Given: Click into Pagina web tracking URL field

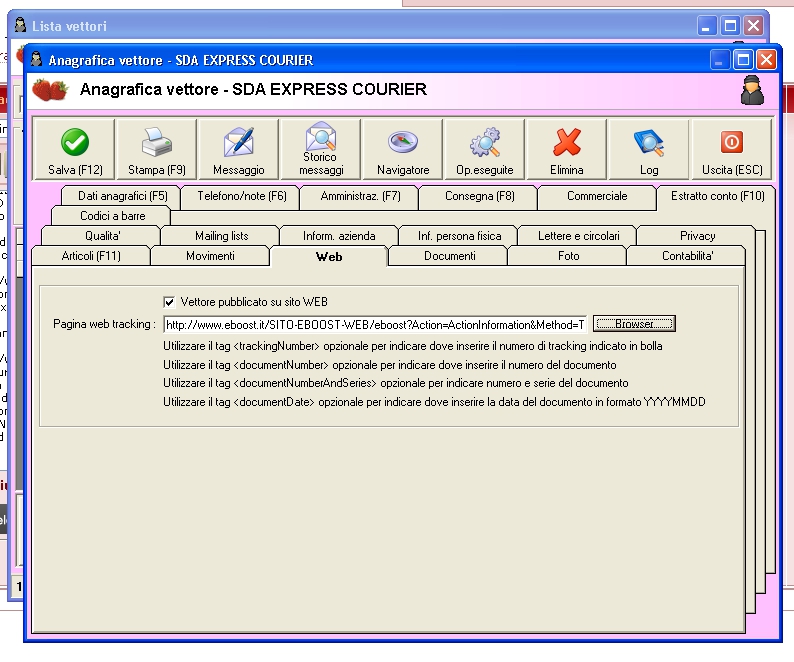Looking at the screenshot, I should coord(375,325).
